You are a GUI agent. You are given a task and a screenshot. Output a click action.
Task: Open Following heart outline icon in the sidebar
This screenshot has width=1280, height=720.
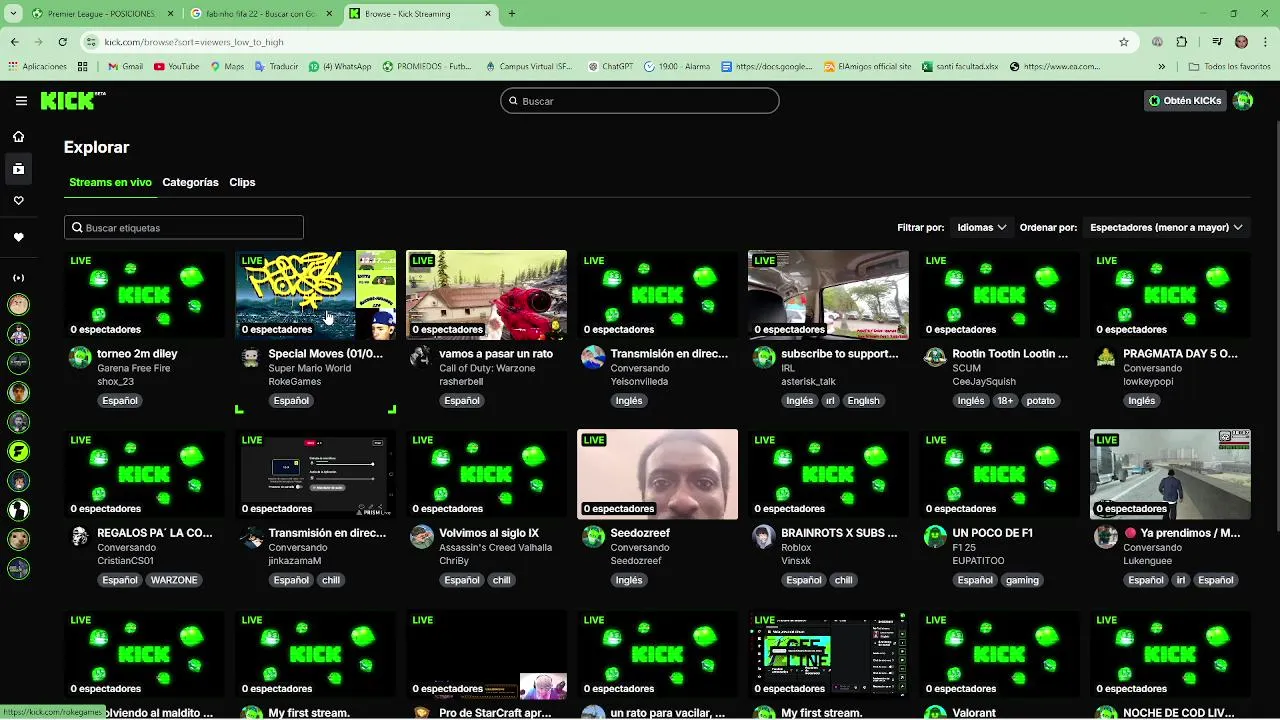(18, 201)
